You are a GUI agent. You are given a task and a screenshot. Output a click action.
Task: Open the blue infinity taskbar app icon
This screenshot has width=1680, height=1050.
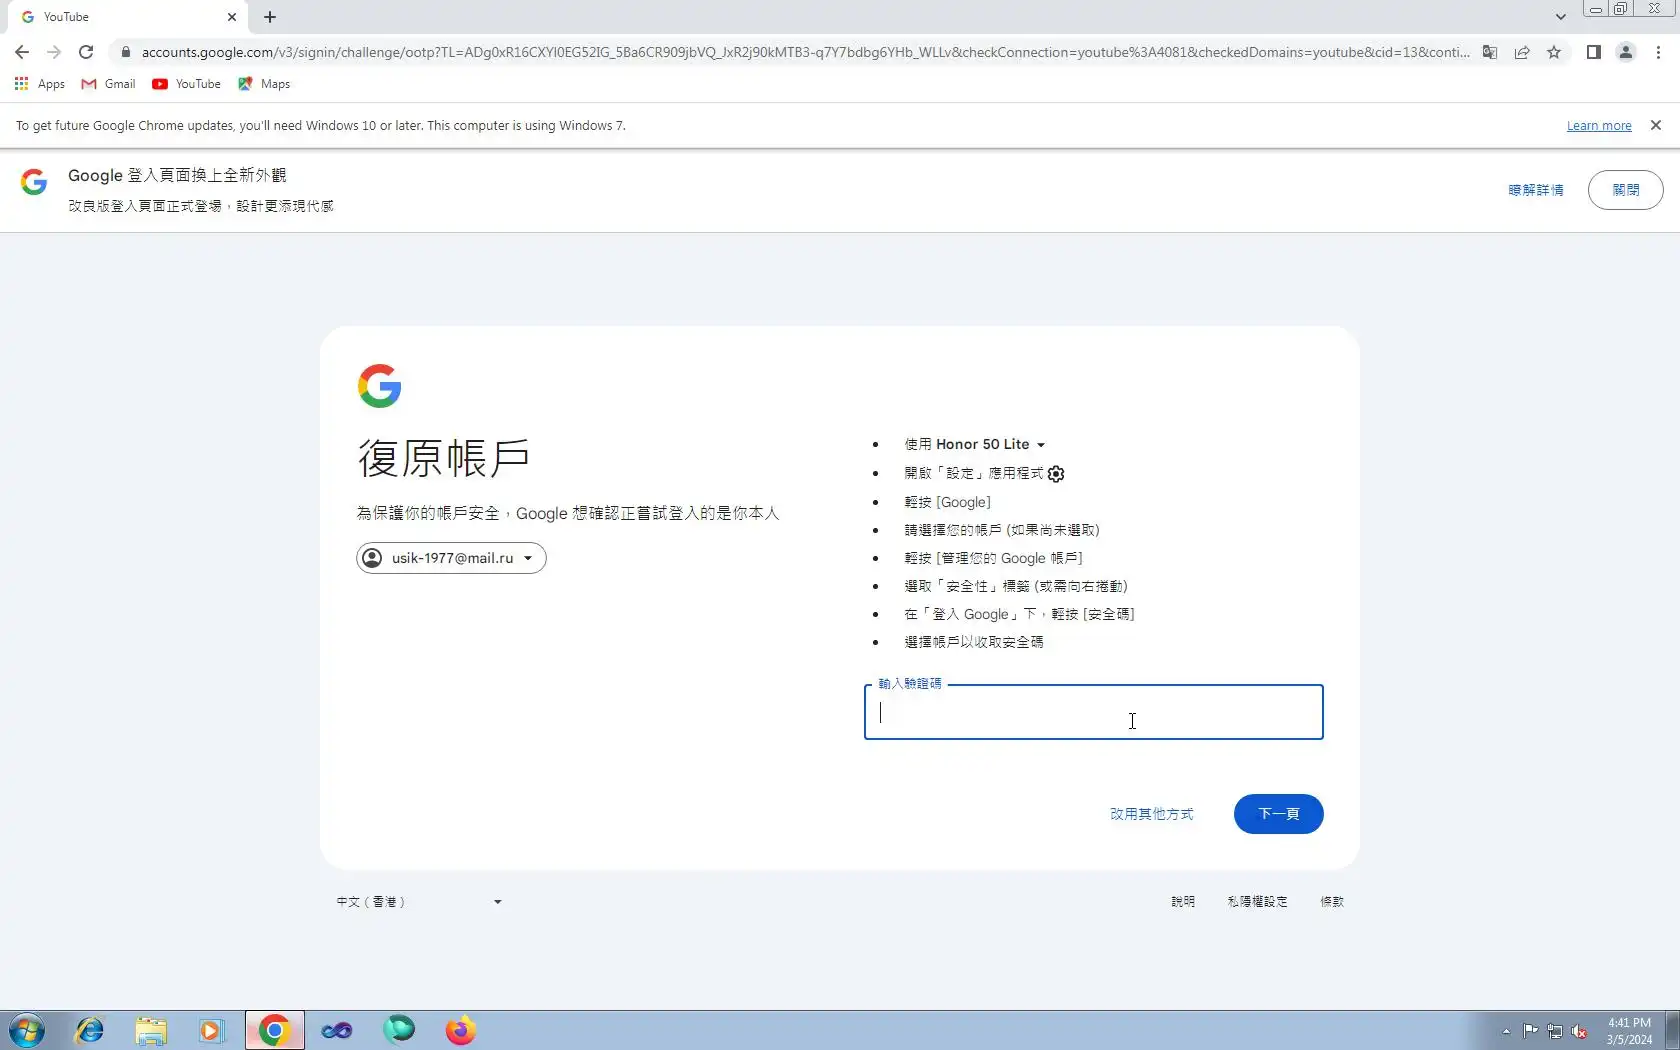337,1030
